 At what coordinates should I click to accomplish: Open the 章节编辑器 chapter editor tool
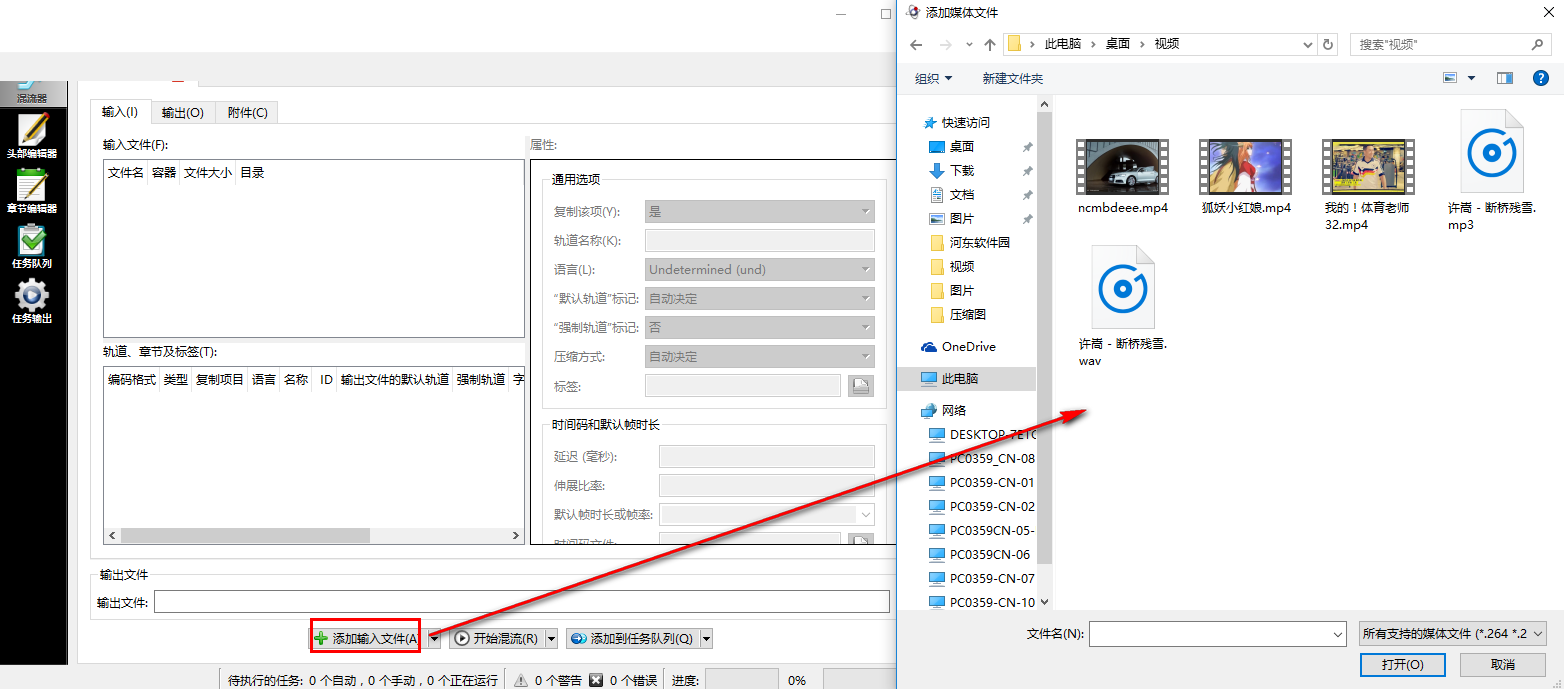click(32, 190)
